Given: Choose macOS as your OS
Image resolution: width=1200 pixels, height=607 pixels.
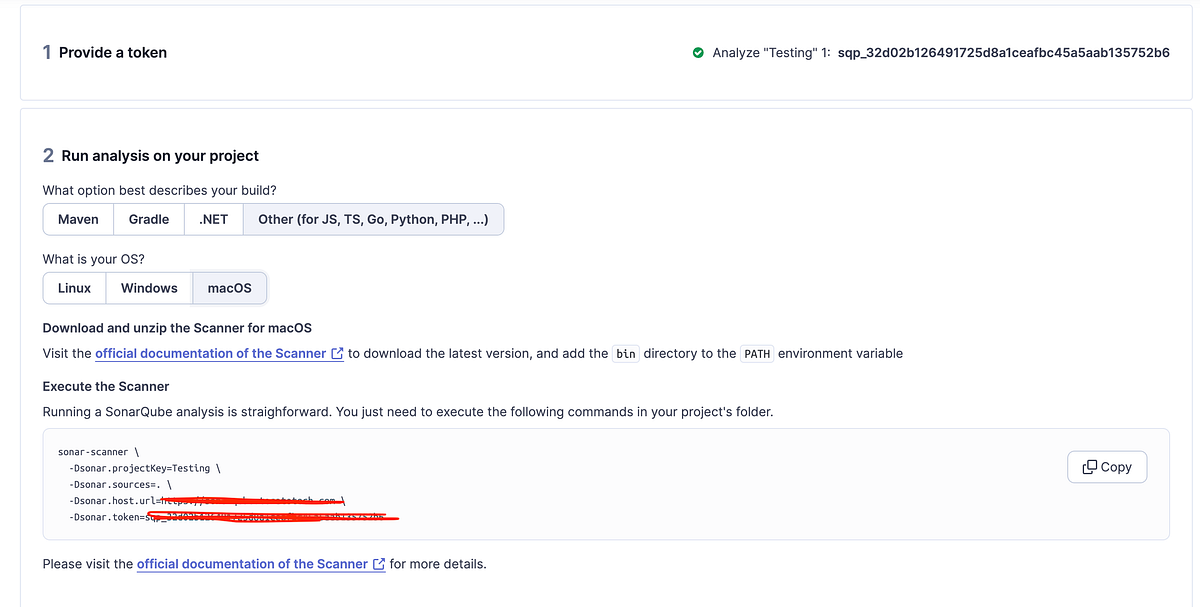Looking at the screenshot, I should [x=229, y=288].
